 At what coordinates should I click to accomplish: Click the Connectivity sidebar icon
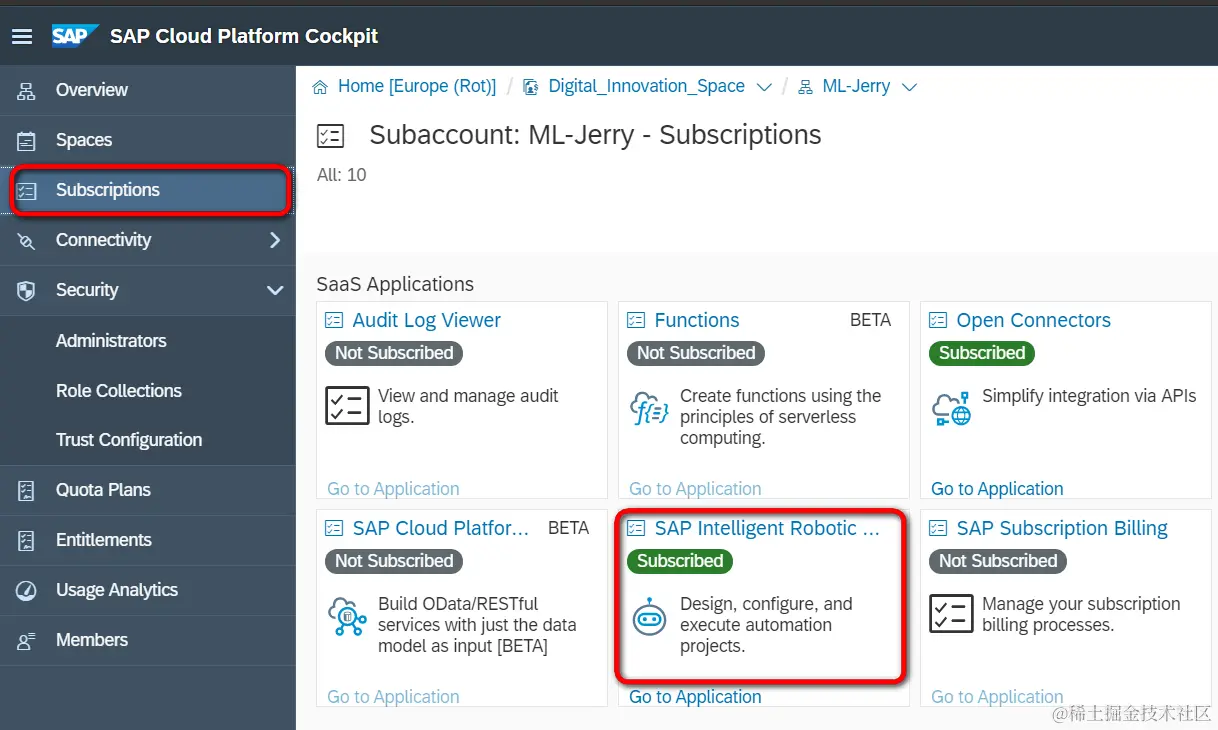26,241
